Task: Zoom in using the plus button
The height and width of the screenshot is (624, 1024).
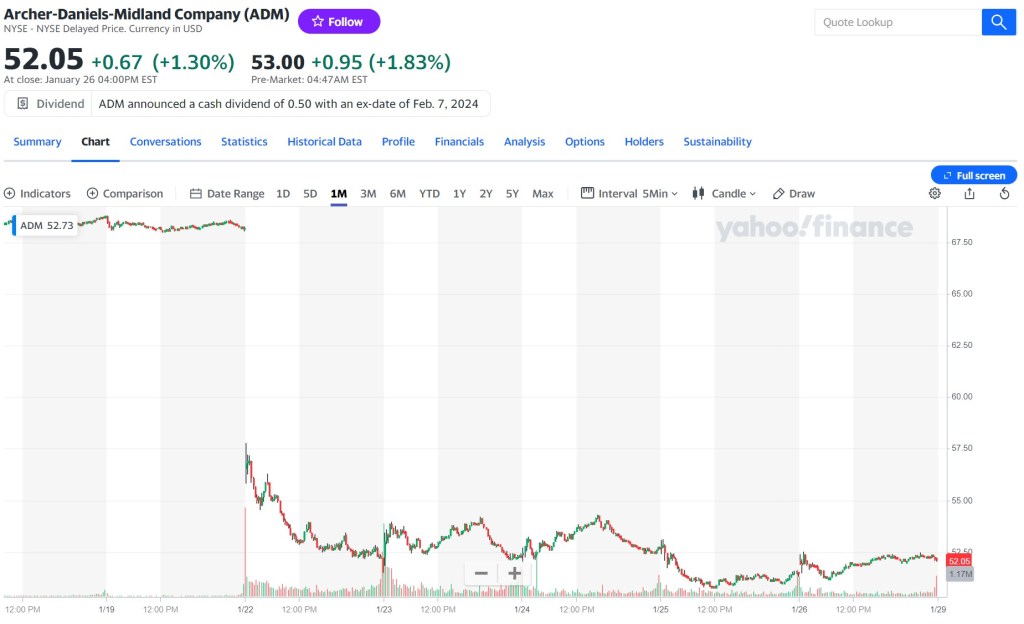Action: pos(514,573)
